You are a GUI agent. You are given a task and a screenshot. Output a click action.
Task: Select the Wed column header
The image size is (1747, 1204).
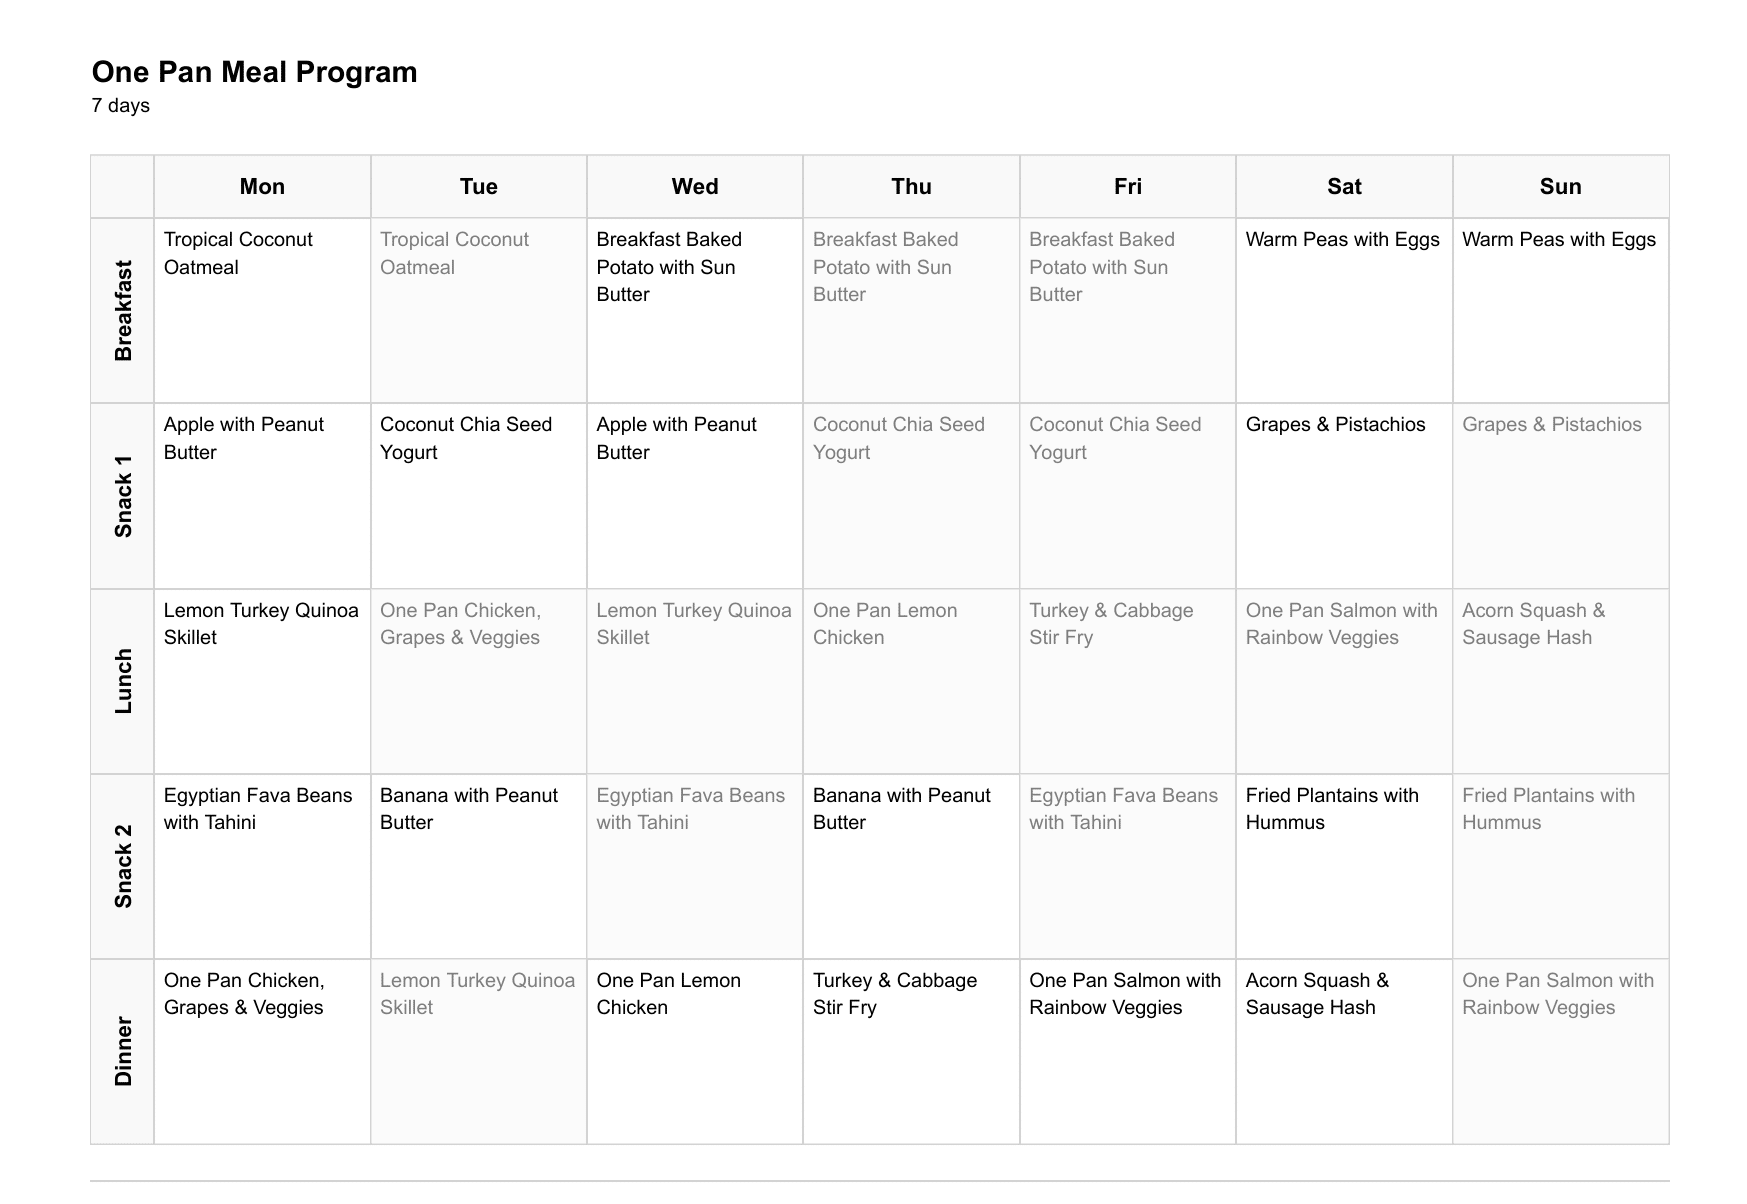click(x=695, y=187)
